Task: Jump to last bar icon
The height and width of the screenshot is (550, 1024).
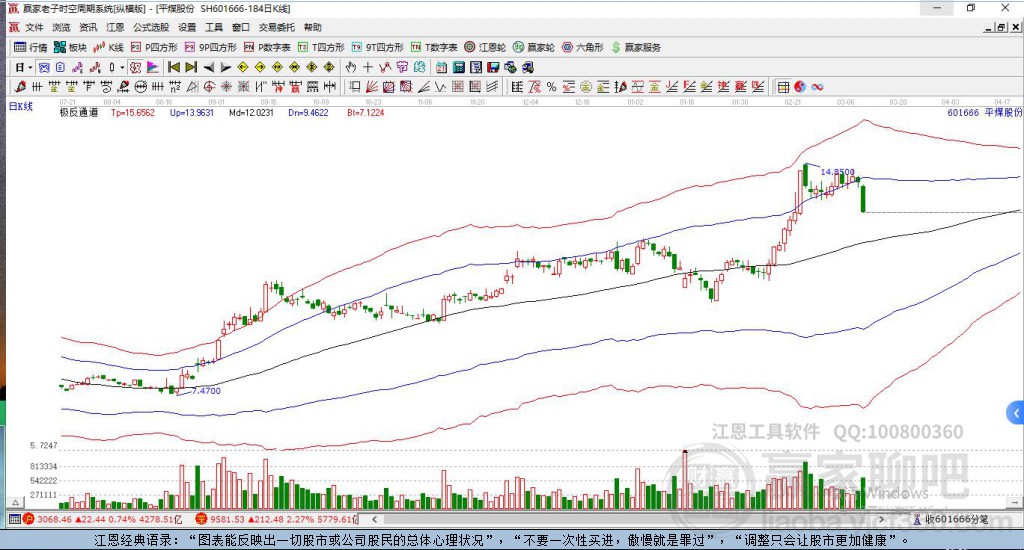Action: [191, 67]
